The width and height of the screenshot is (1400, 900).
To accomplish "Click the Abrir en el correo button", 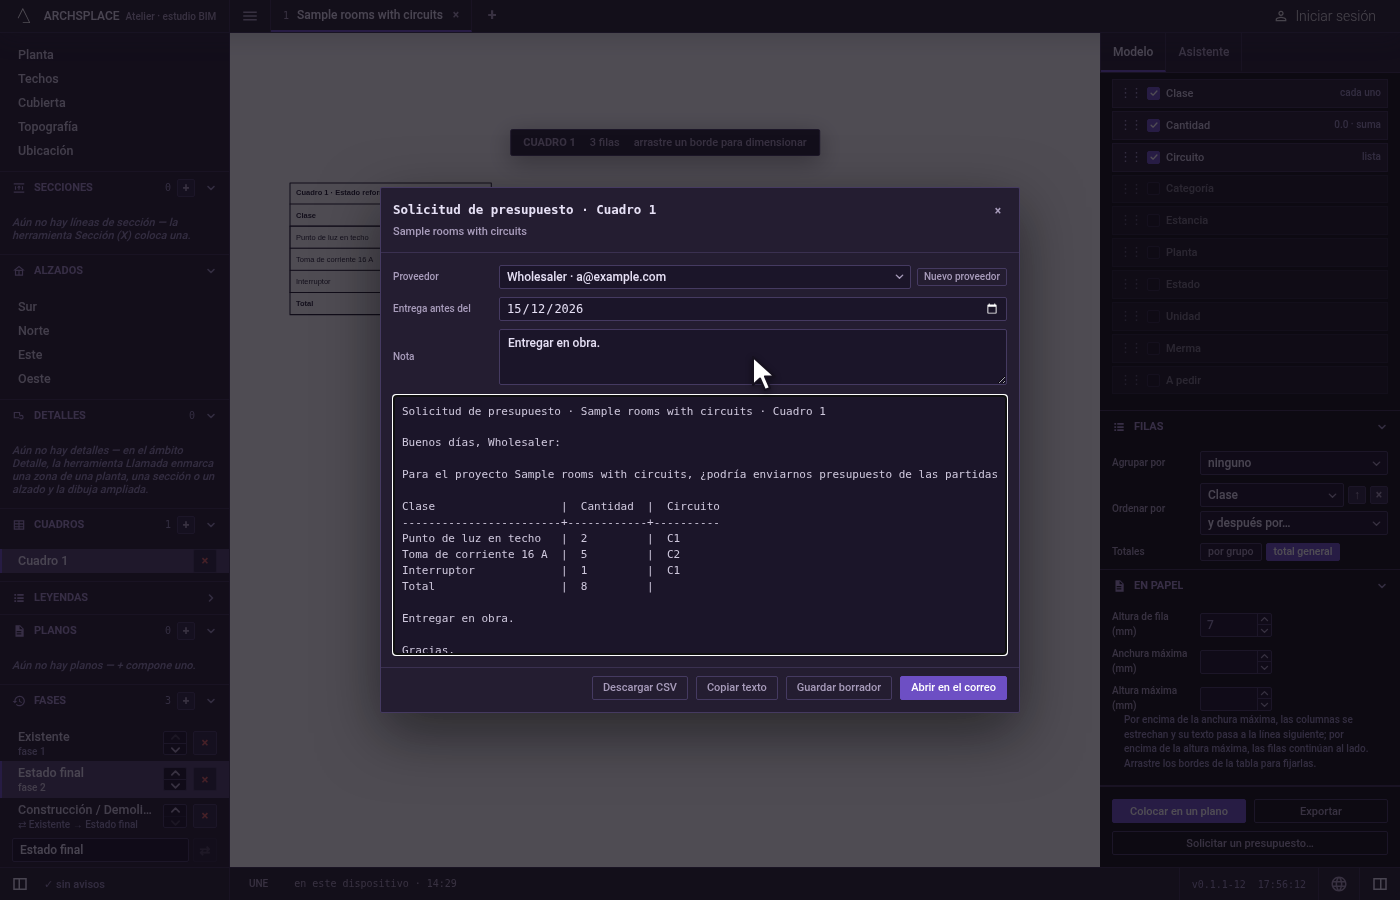I will (x=953, y=688).
